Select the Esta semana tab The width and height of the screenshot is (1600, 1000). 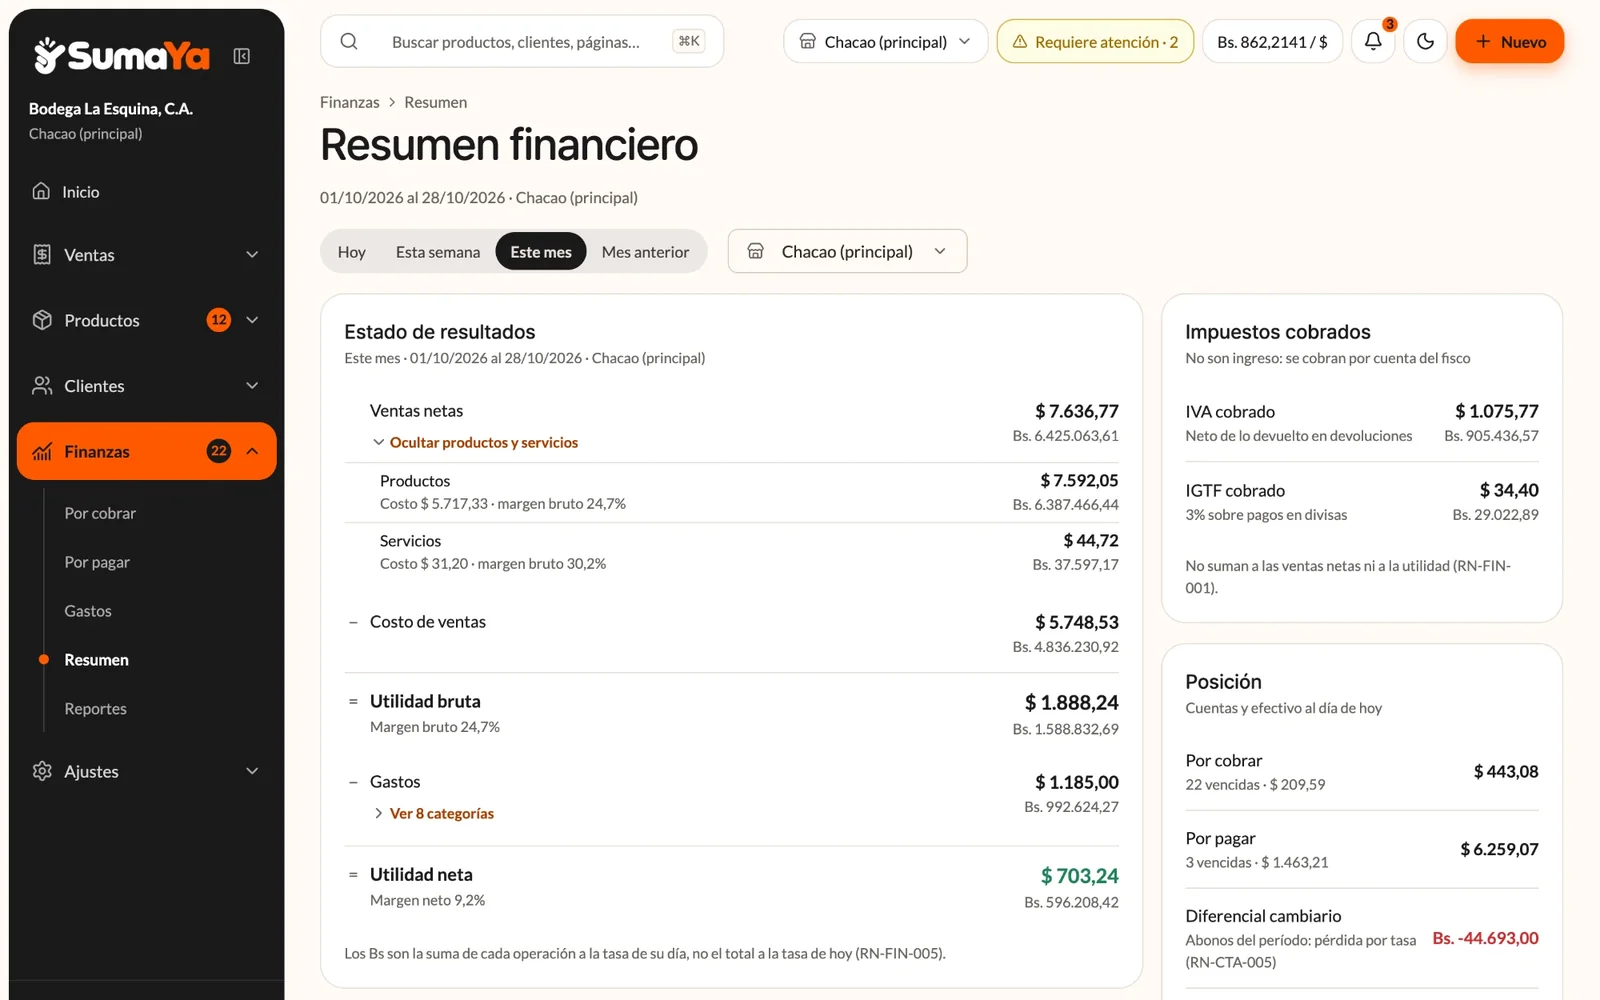click(x=437, y=251)
